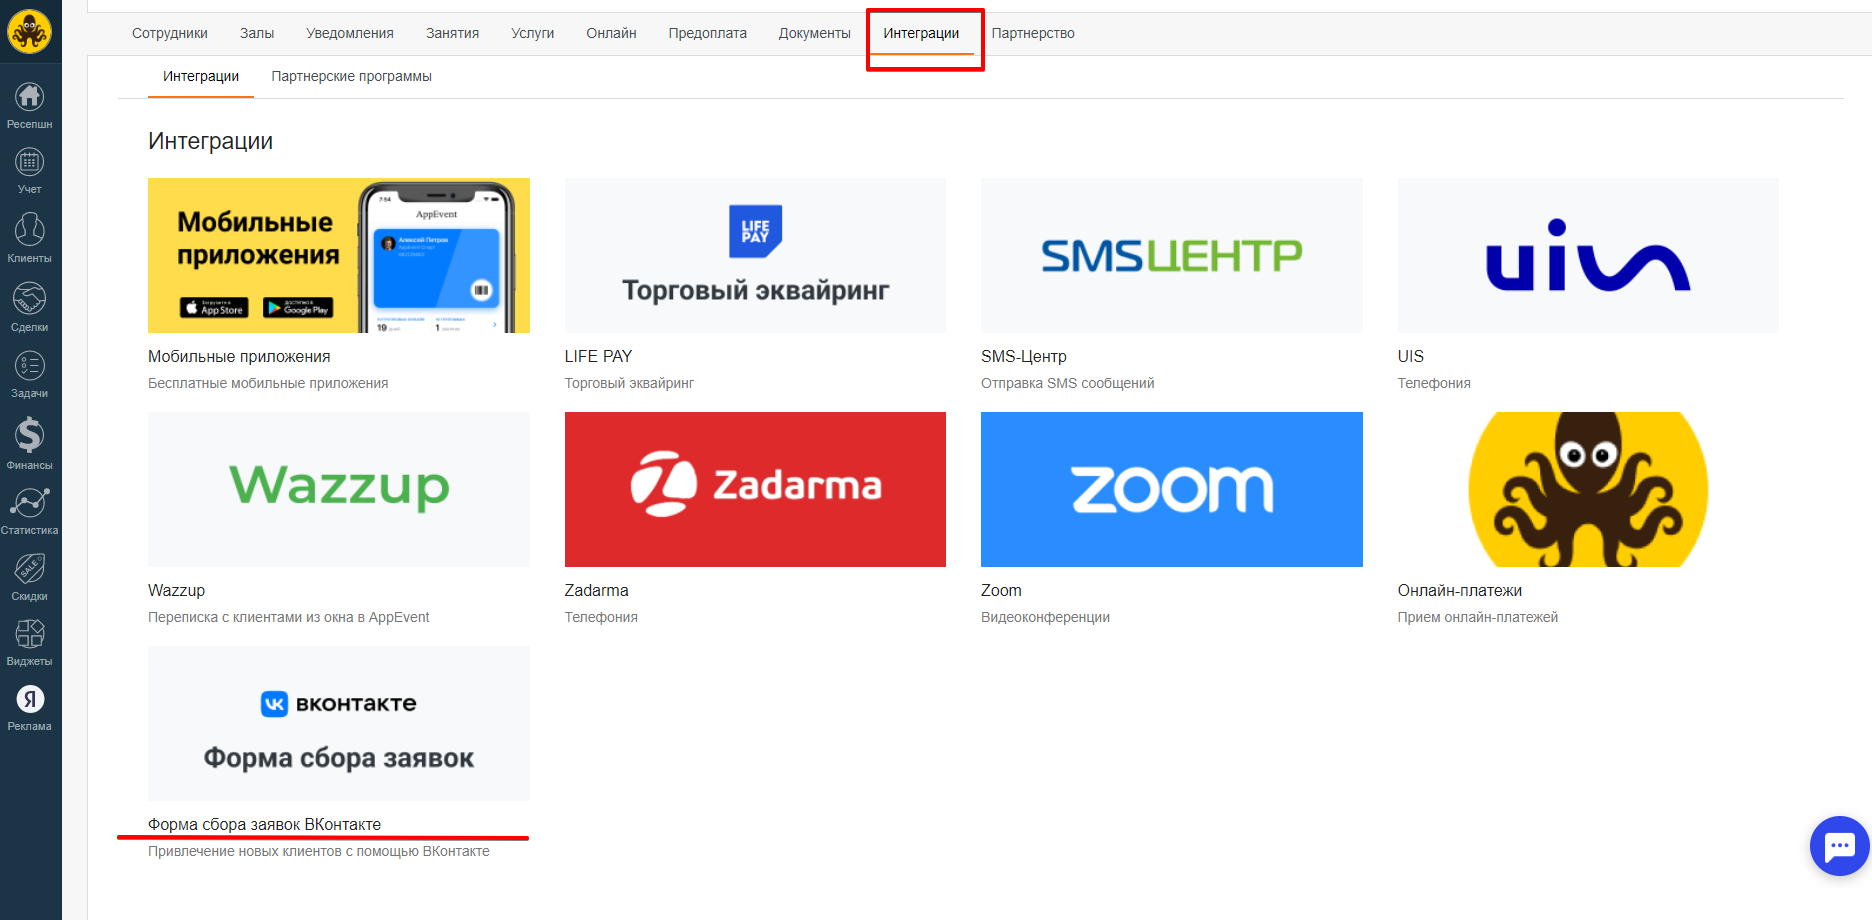Screen dimensions: 1872x920
Task: Click the octopus logo in the sidebar
Action: [x=29, y=31]
